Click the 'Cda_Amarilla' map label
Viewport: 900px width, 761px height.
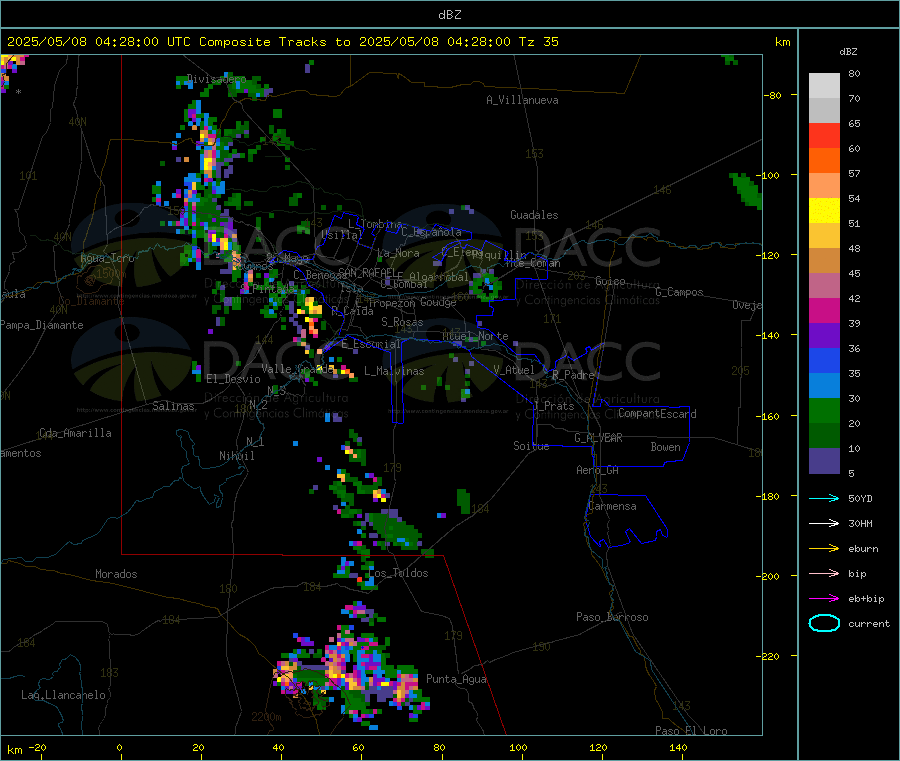click(x=75, y=433)
